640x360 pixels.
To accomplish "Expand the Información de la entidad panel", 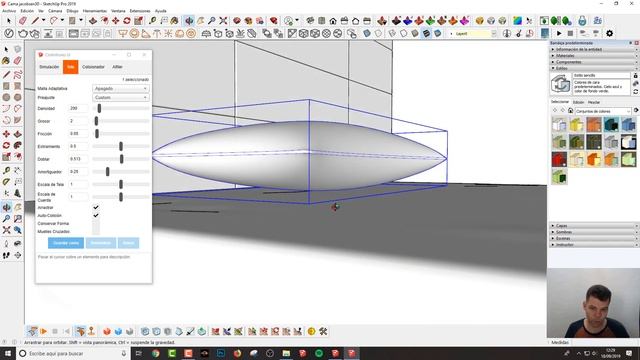I will point(593,49).
